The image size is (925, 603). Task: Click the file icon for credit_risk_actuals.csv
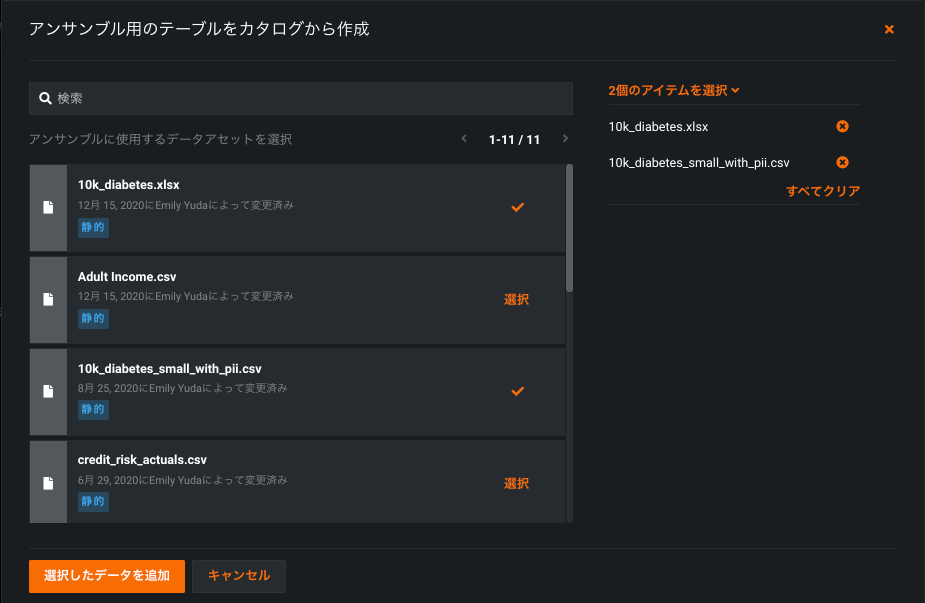[48, 483]
